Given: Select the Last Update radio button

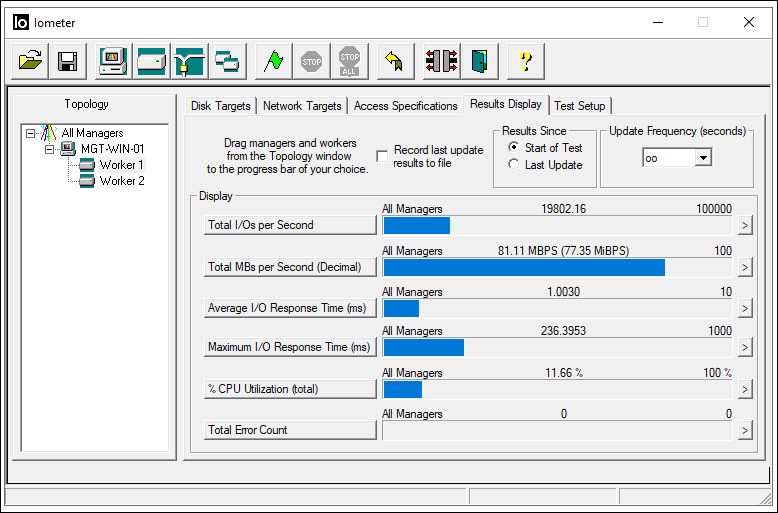Looking at the screenshot, I should (514, 165).
